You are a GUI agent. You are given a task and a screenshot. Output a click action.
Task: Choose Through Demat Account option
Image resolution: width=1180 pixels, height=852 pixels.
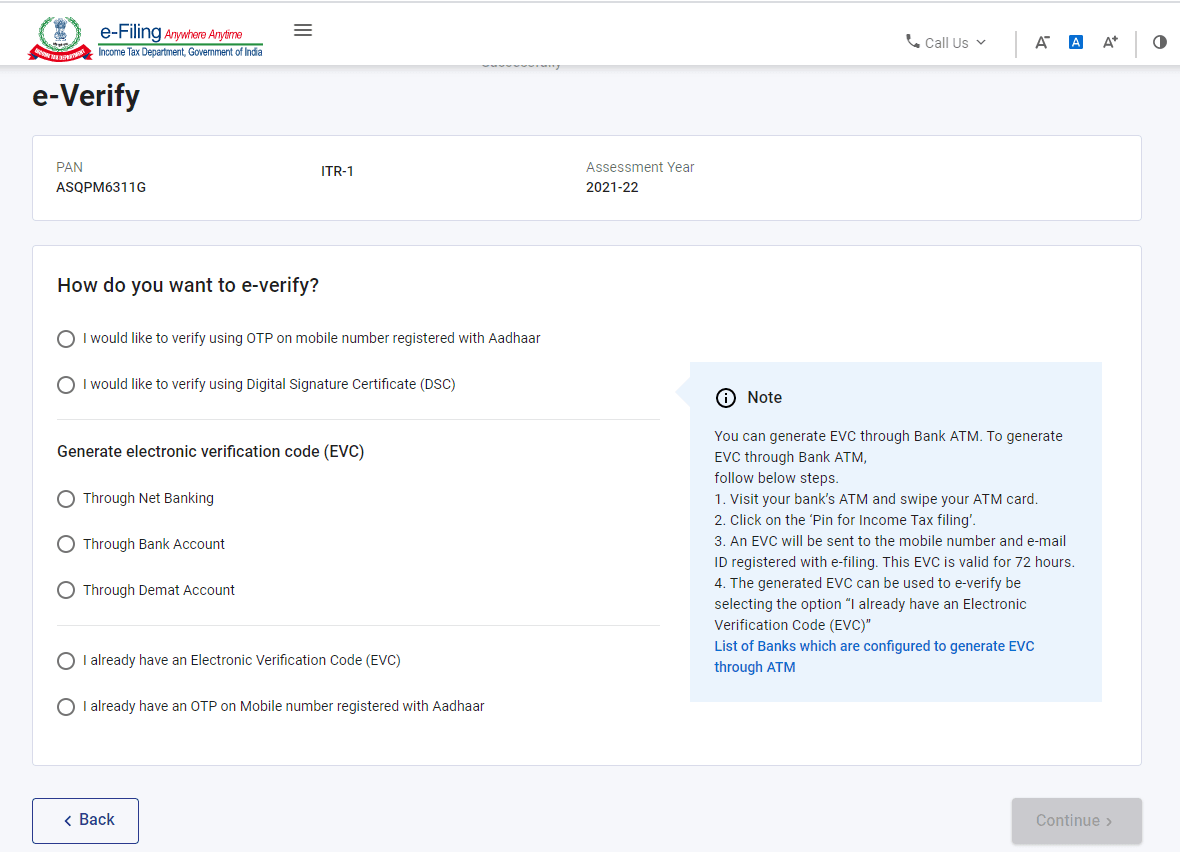tap(66, 591)
